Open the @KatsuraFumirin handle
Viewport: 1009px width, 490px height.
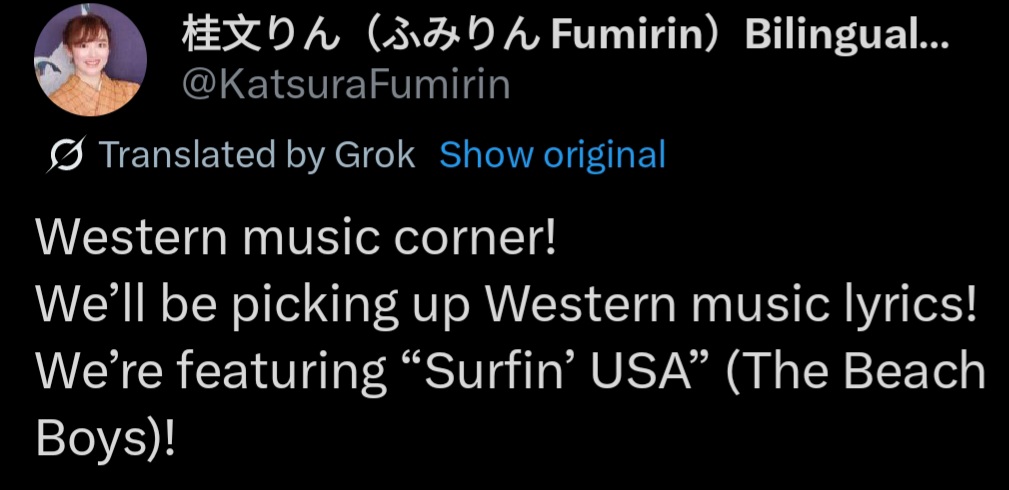click(x=345, y=85)
